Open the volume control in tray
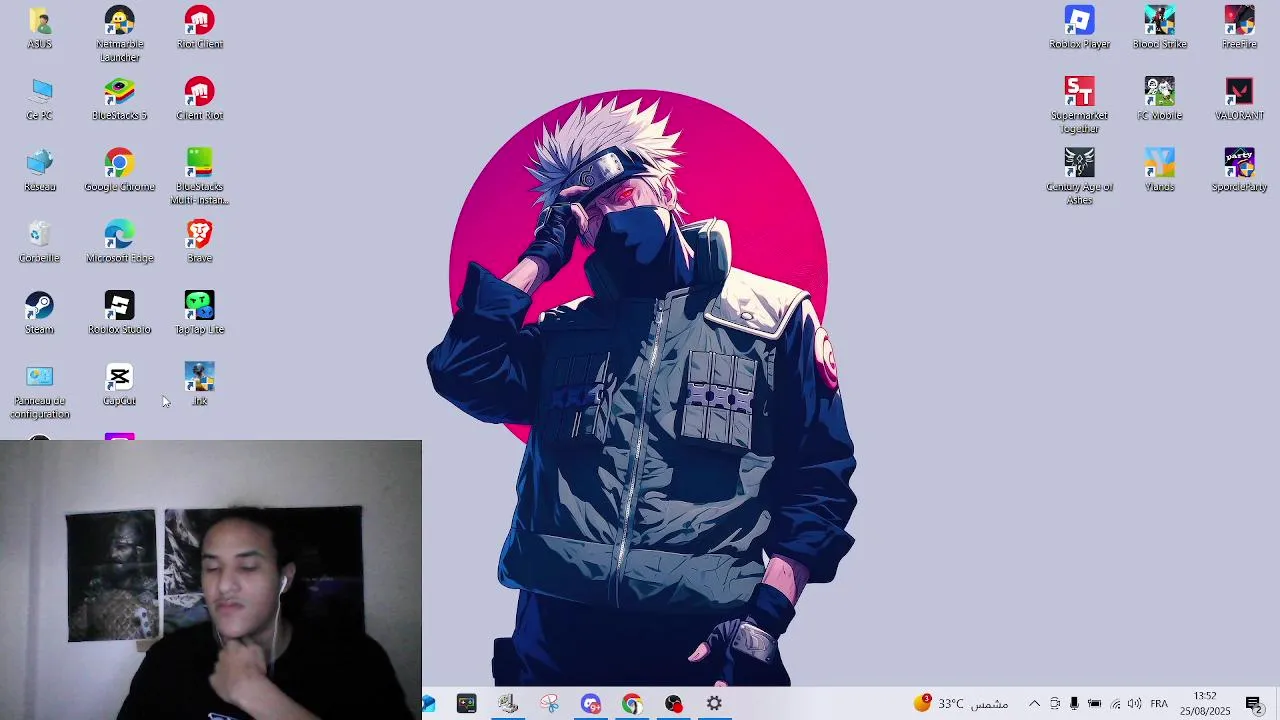The height and width of the screenshot is (720, 1280). click(x=1134, y=704)
